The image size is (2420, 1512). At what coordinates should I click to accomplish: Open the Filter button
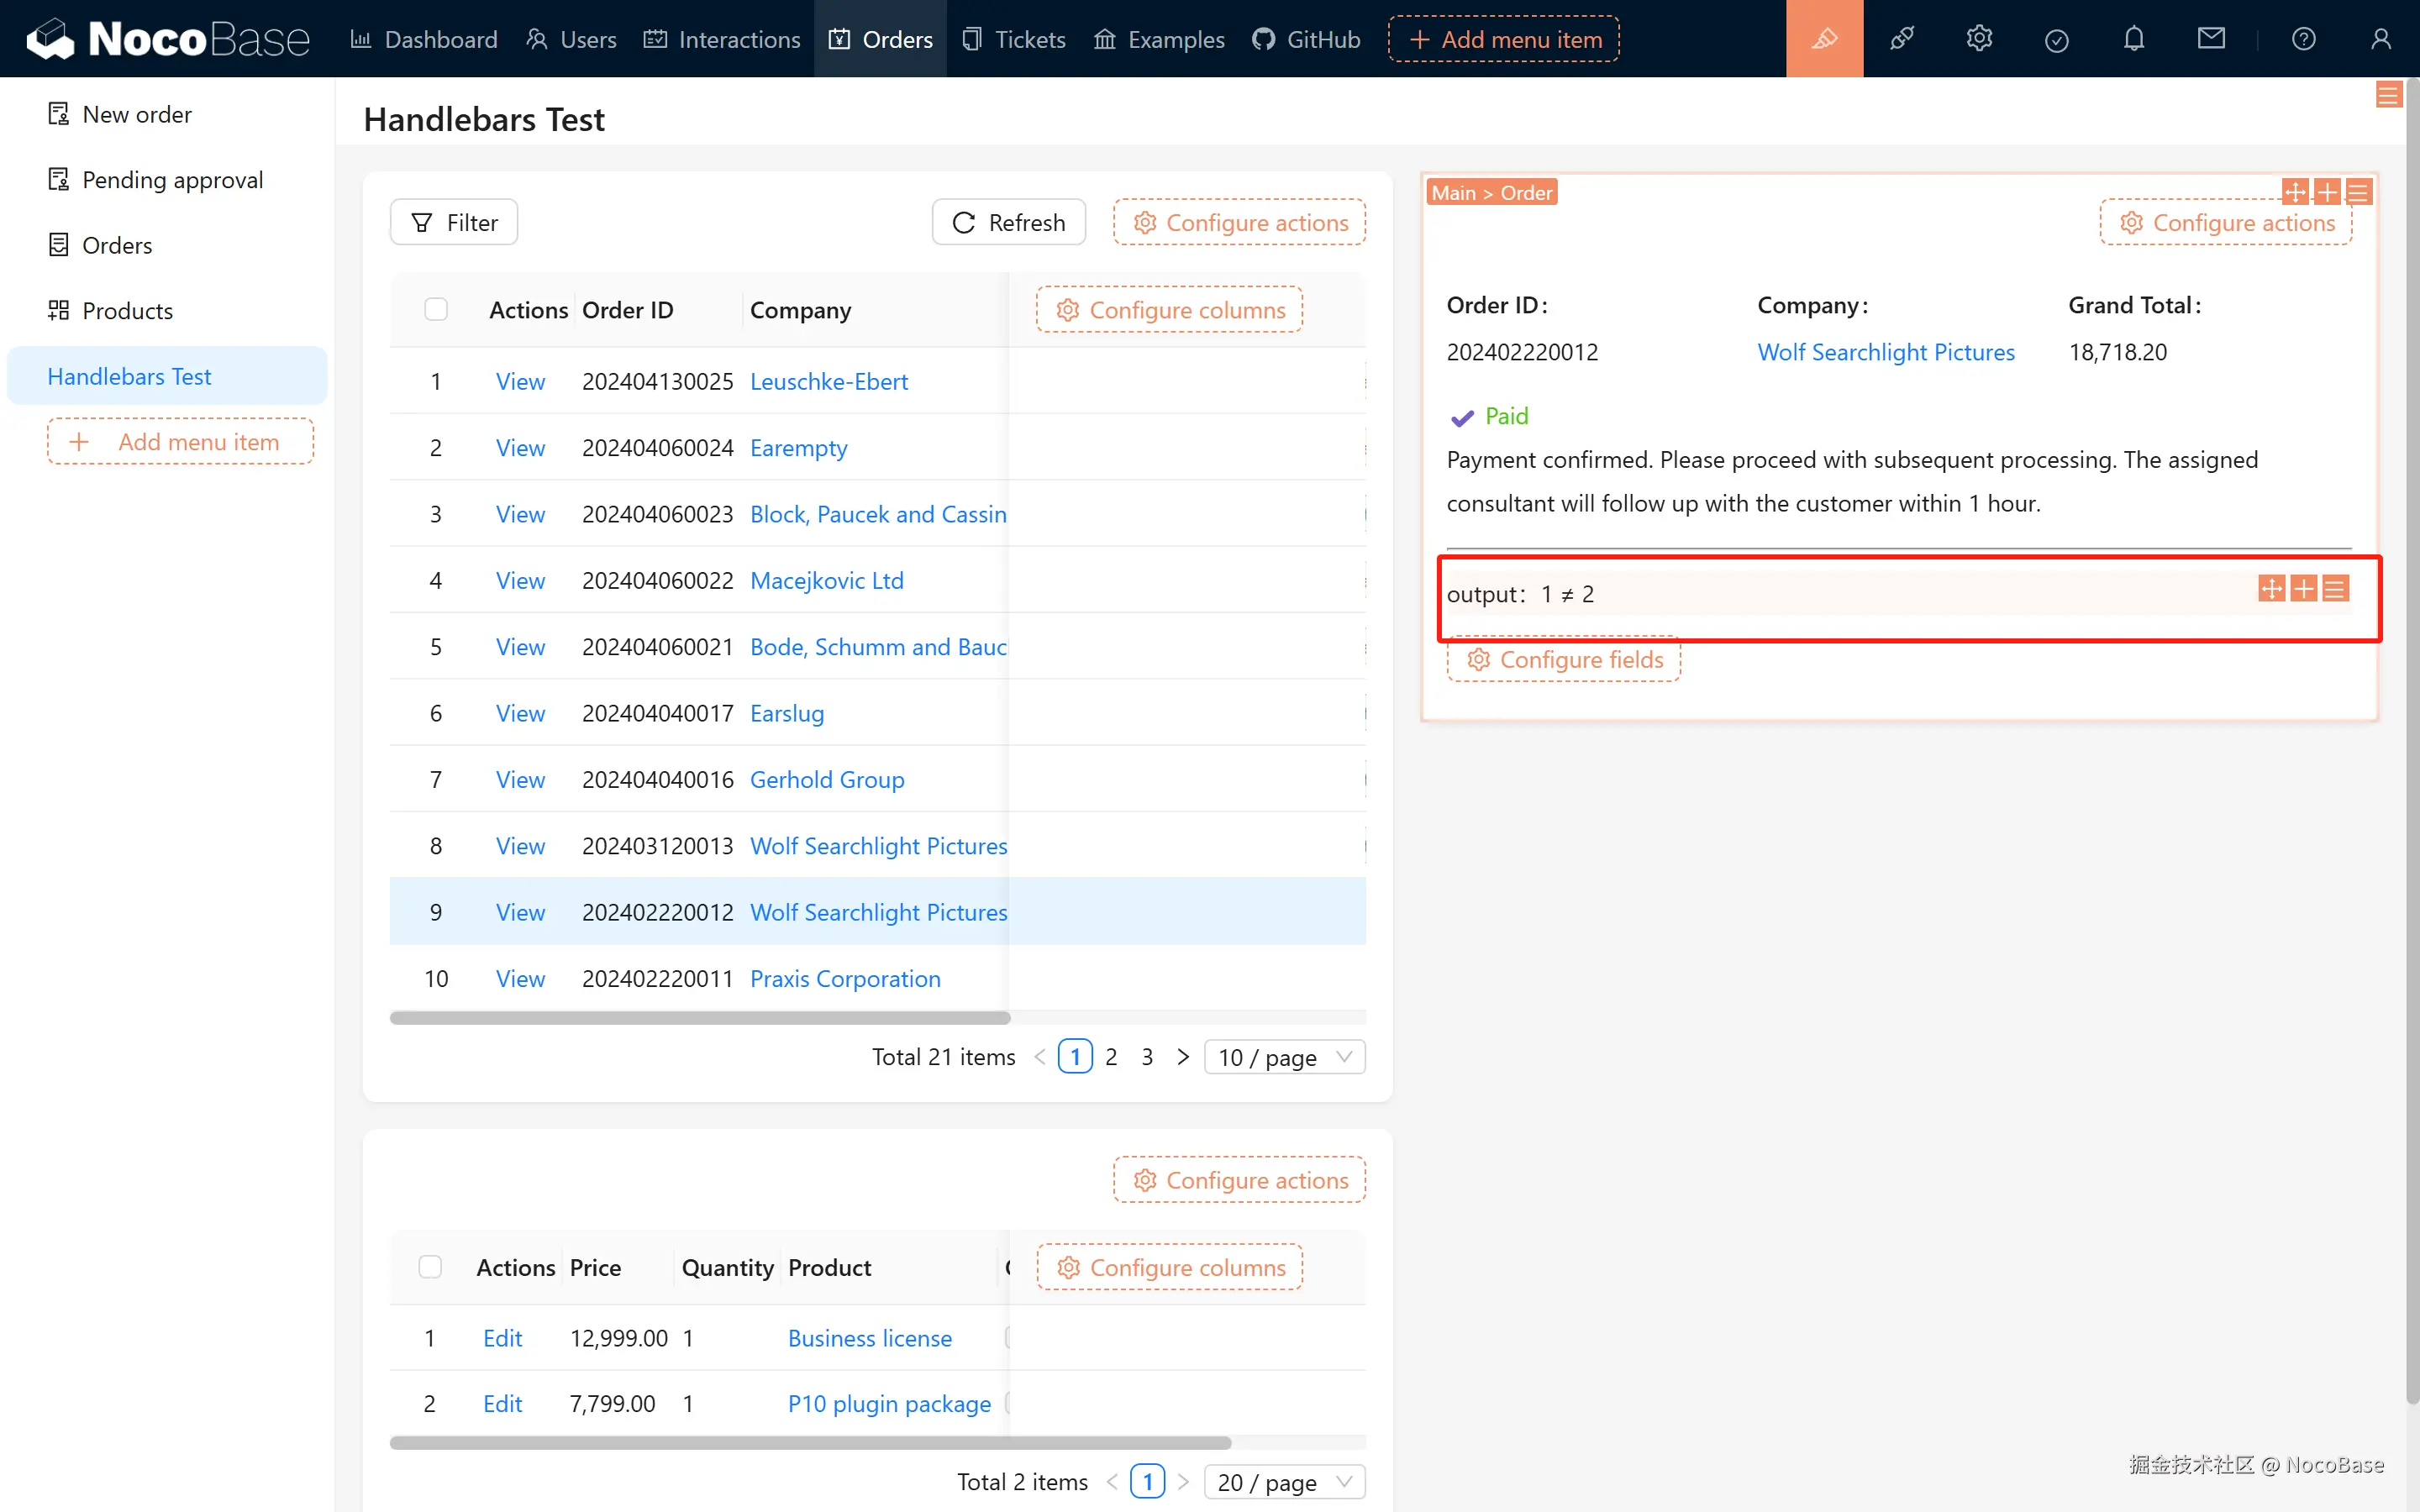coord(454,222)
